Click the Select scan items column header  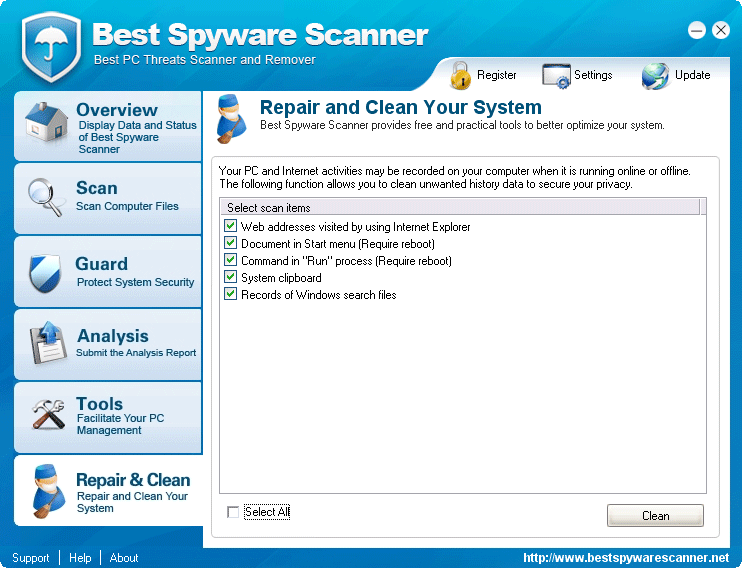(x=460, y=207)
